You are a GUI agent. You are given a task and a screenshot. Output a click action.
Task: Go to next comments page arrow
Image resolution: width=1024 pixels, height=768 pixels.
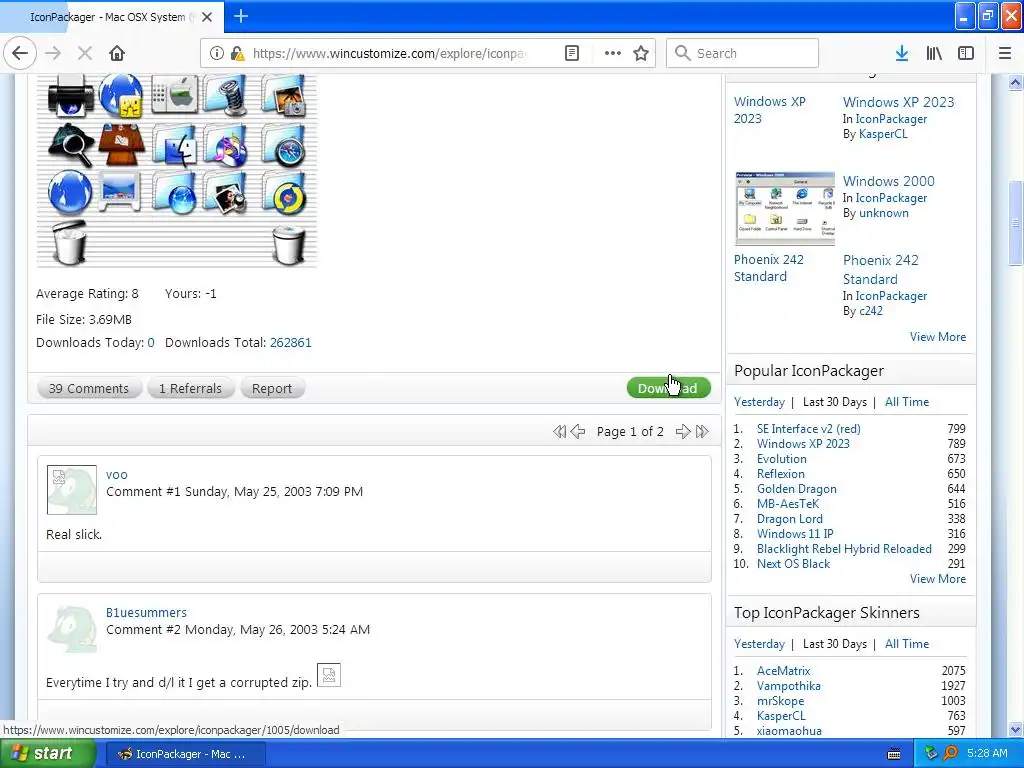tap(682, 431)
